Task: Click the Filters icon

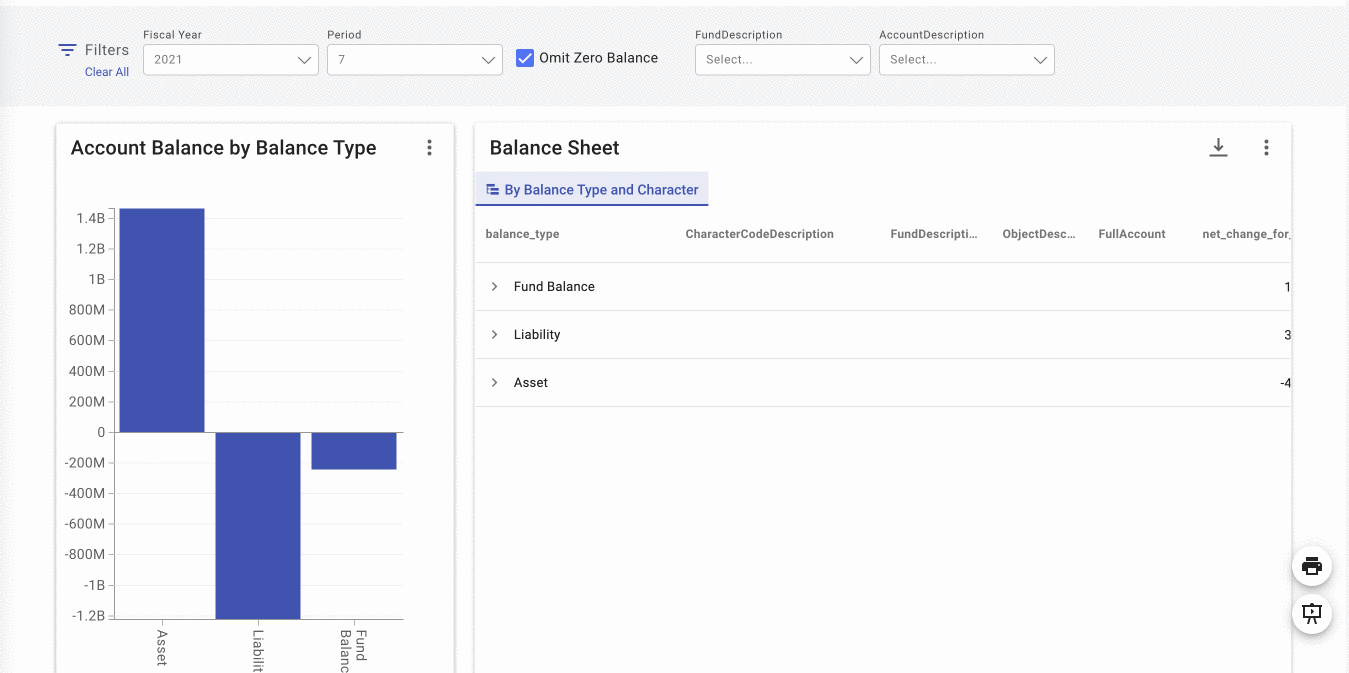Action: tap(67, 50)
